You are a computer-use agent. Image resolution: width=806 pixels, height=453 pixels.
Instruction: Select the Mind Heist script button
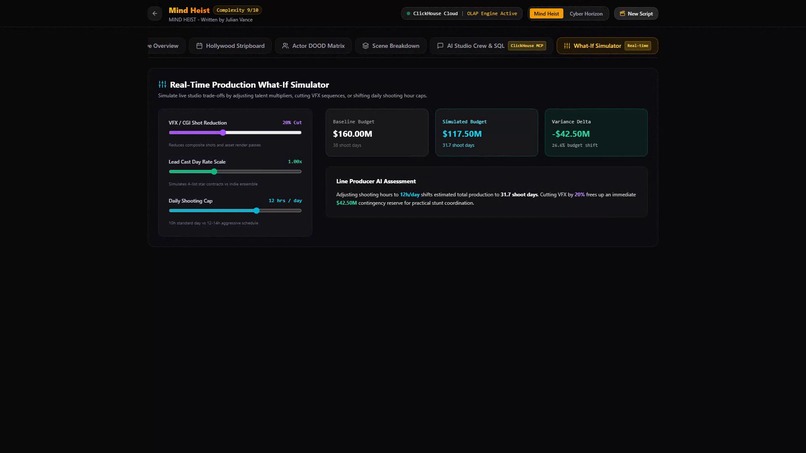point(546,13)
